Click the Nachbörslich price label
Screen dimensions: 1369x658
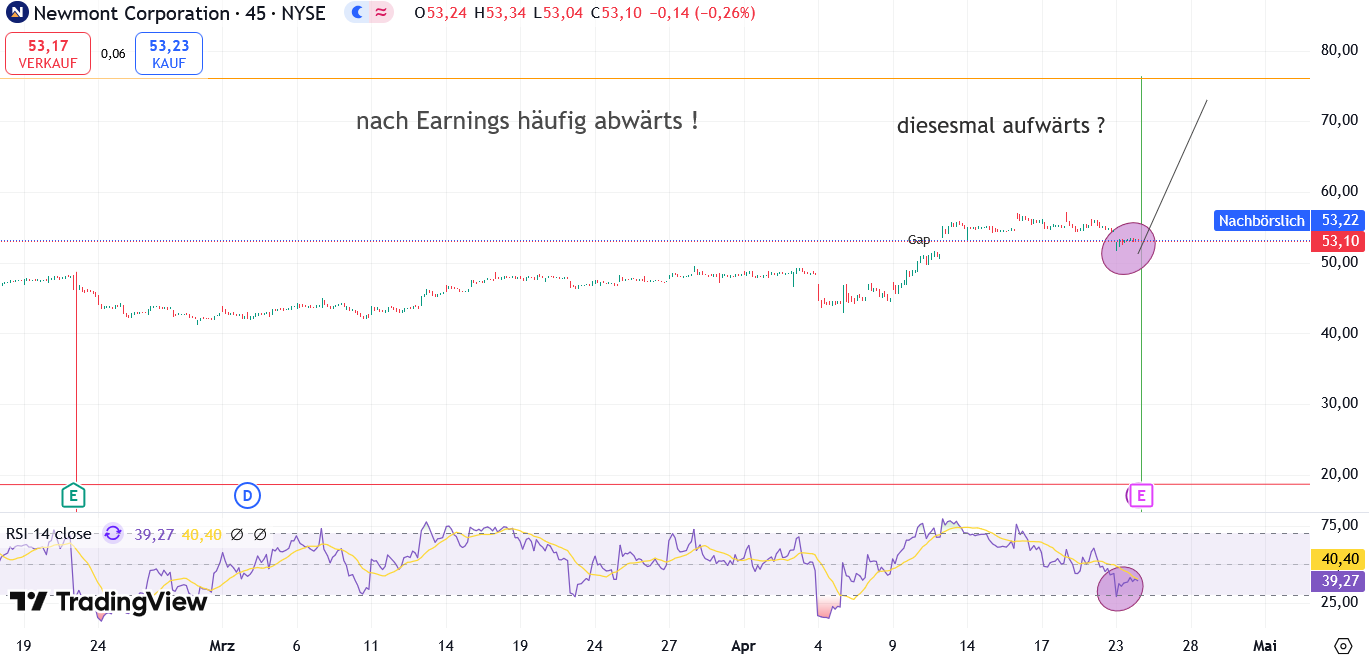[1262, 221]
